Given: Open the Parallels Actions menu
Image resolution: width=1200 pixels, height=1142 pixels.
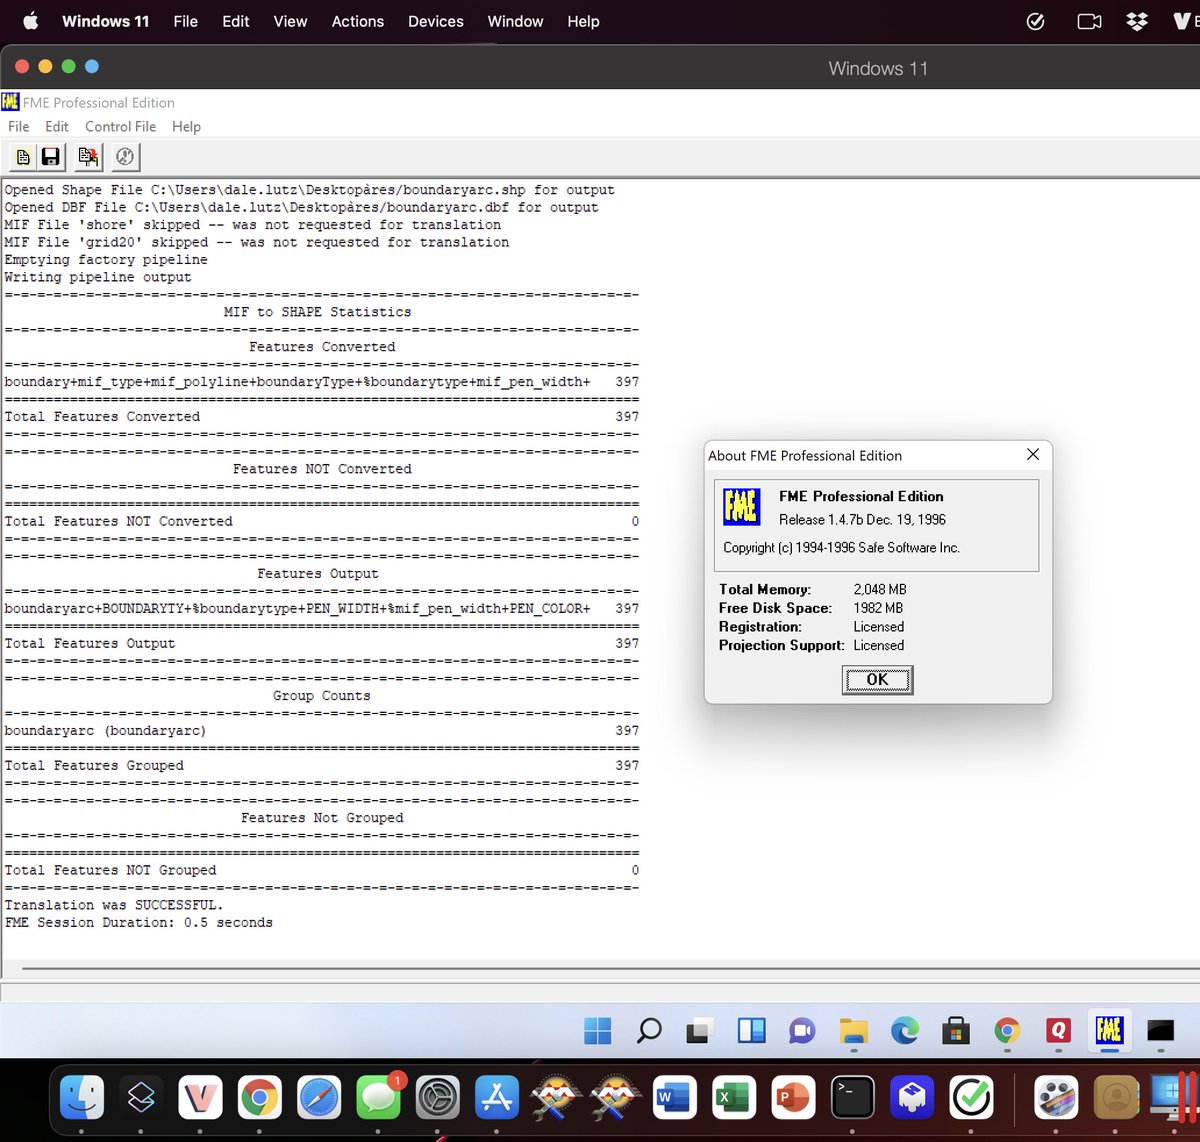Looking at the screenshot, I should click(358, 21).
